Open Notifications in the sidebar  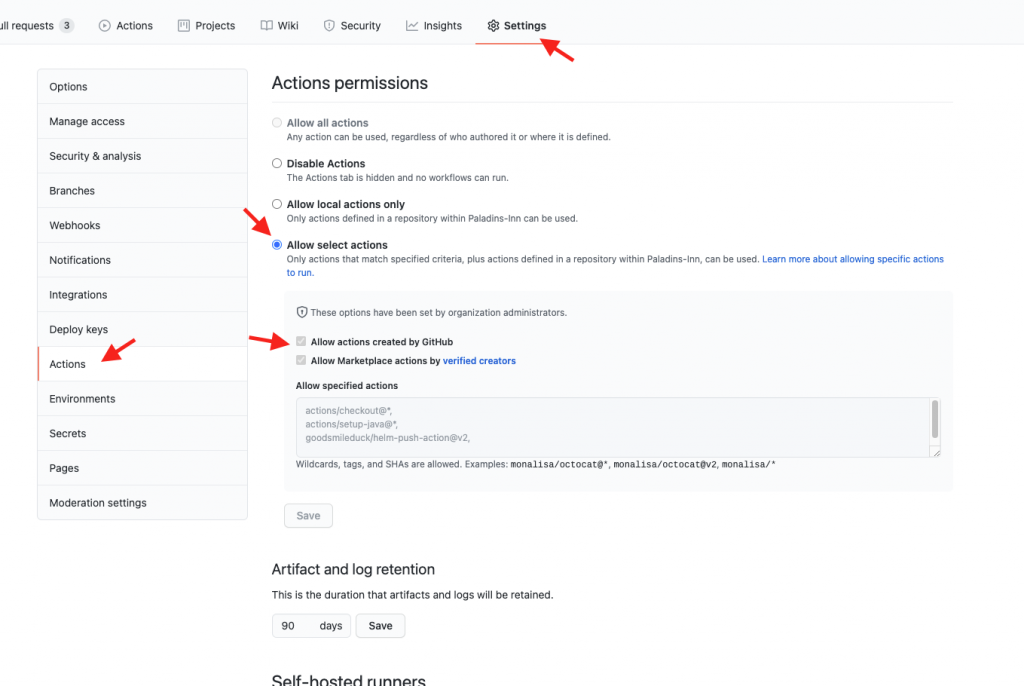coord(142,259)
